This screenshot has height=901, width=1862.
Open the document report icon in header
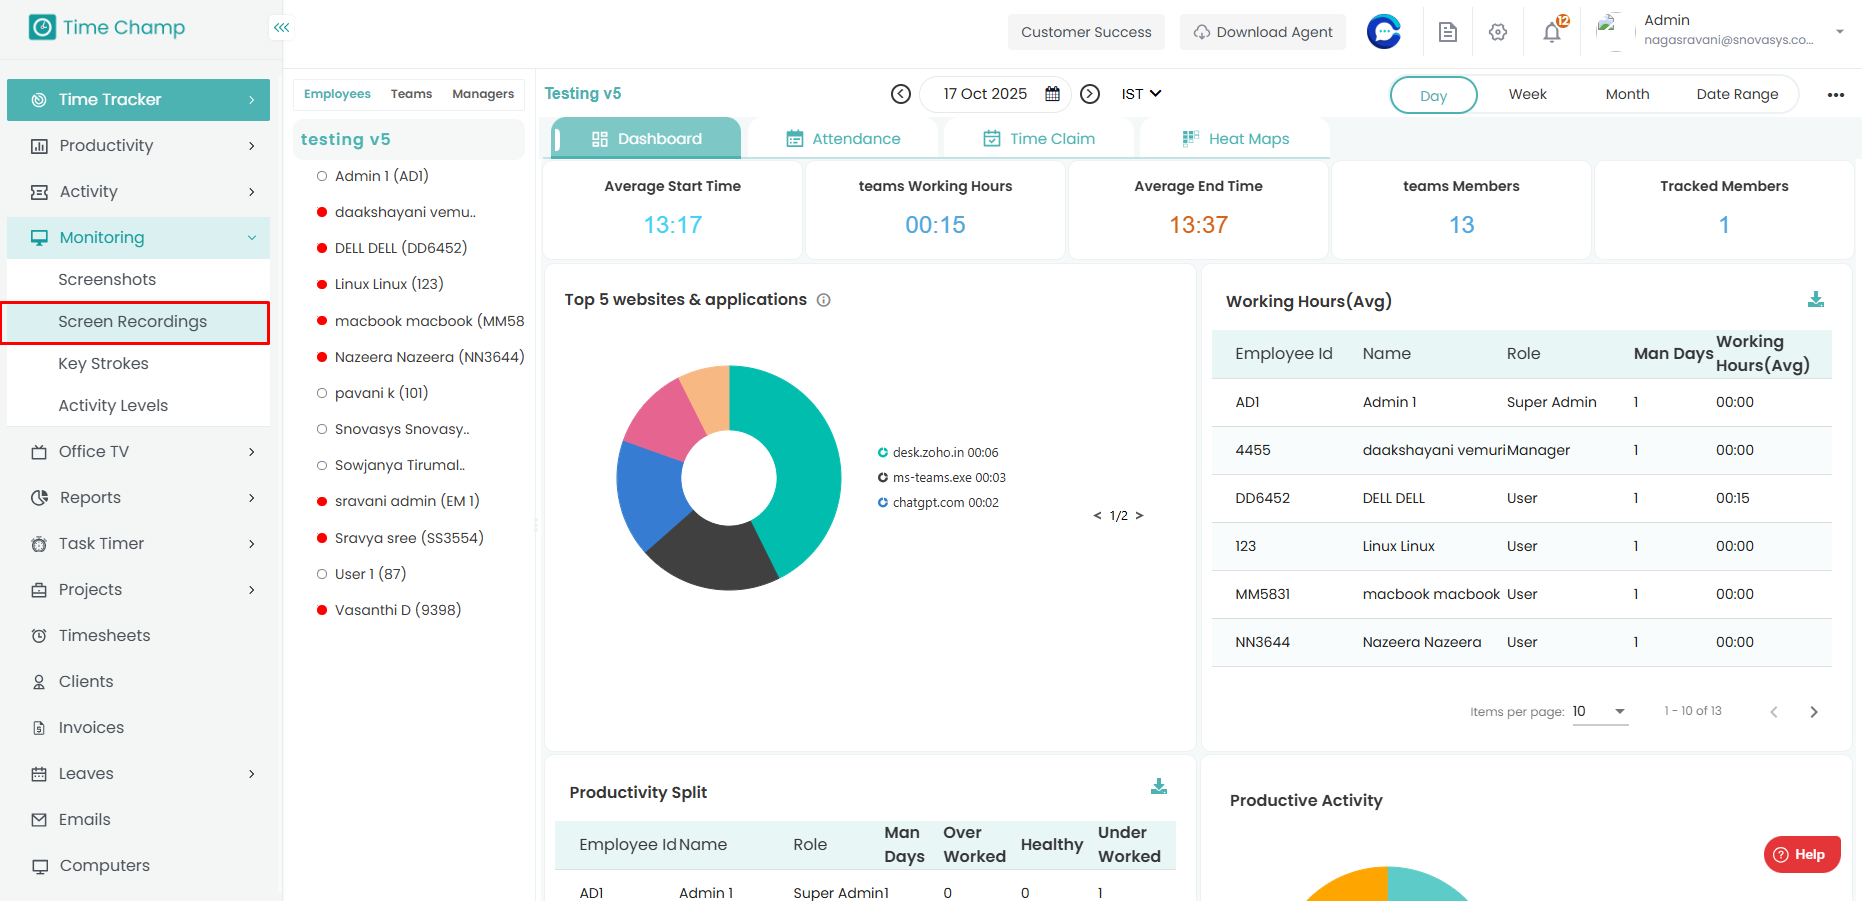(x=1447, y=32)
